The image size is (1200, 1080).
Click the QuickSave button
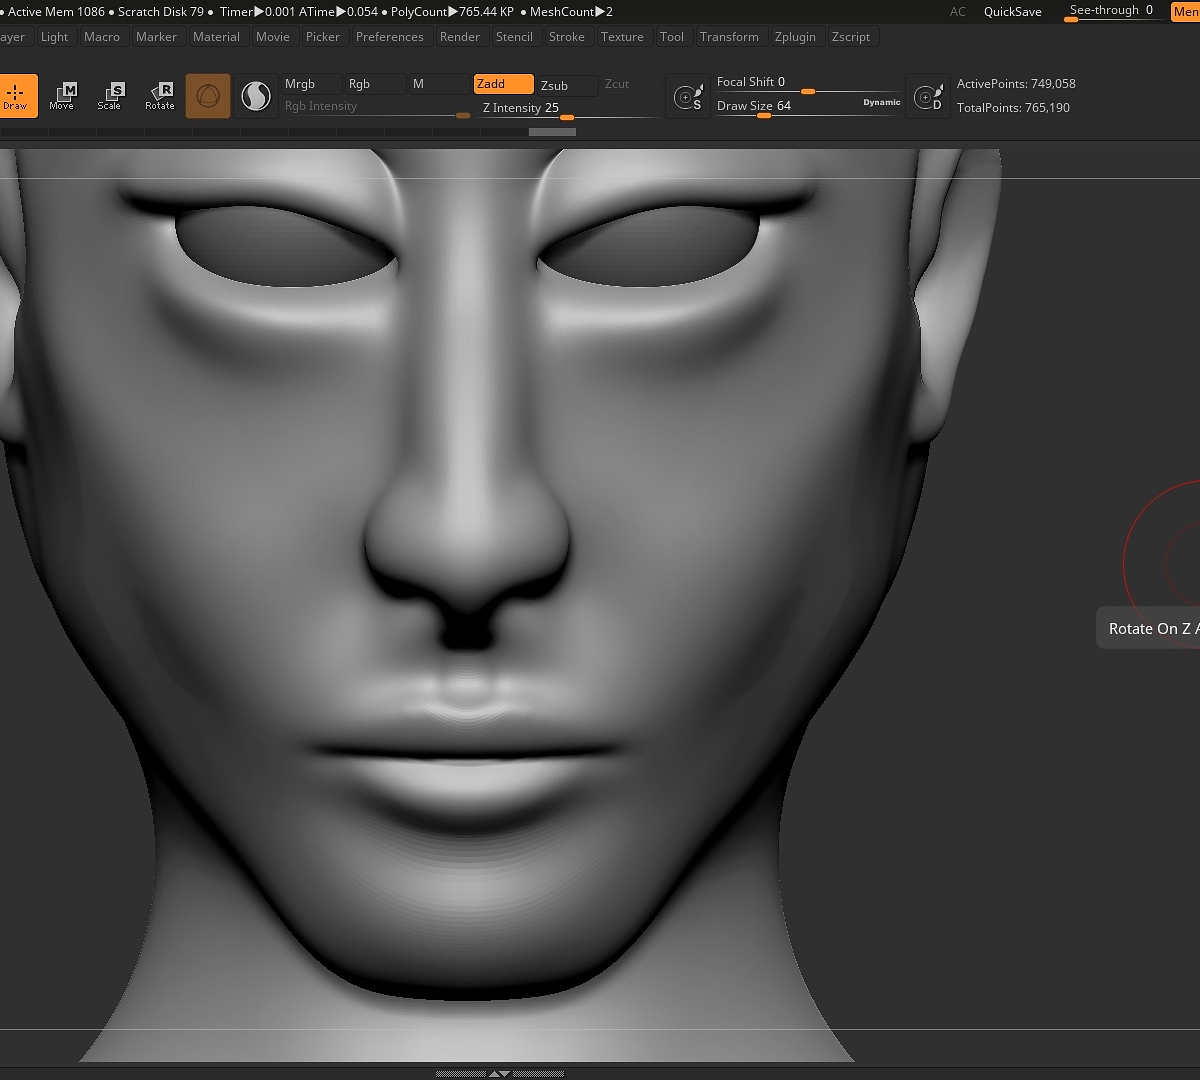(1013, 12)
